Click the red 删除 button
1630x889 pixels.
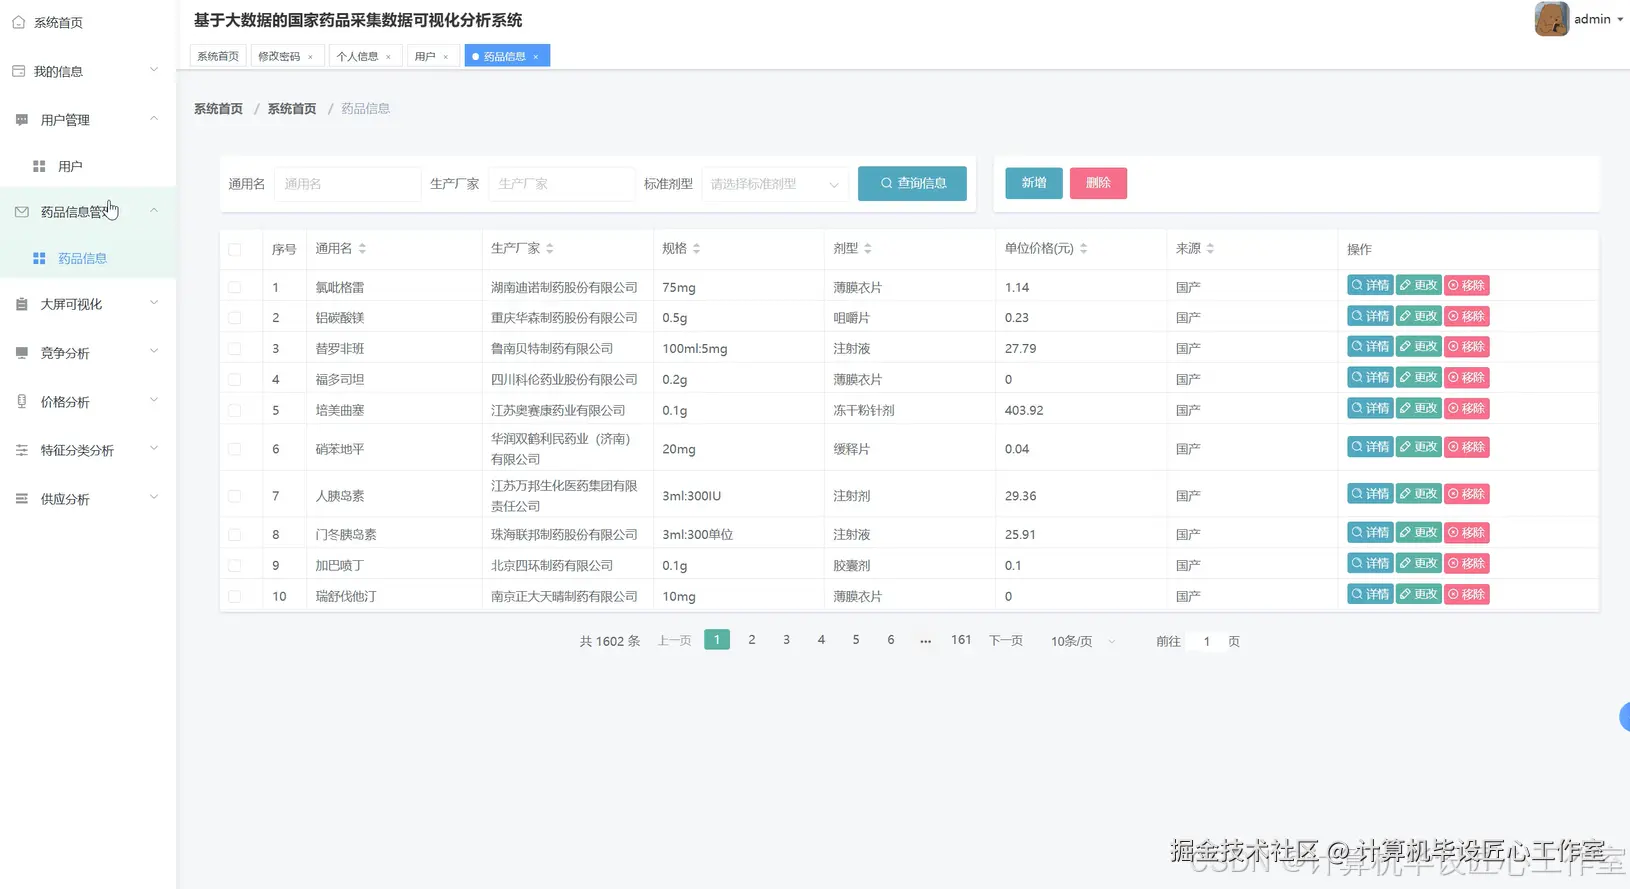(1098, 183)
